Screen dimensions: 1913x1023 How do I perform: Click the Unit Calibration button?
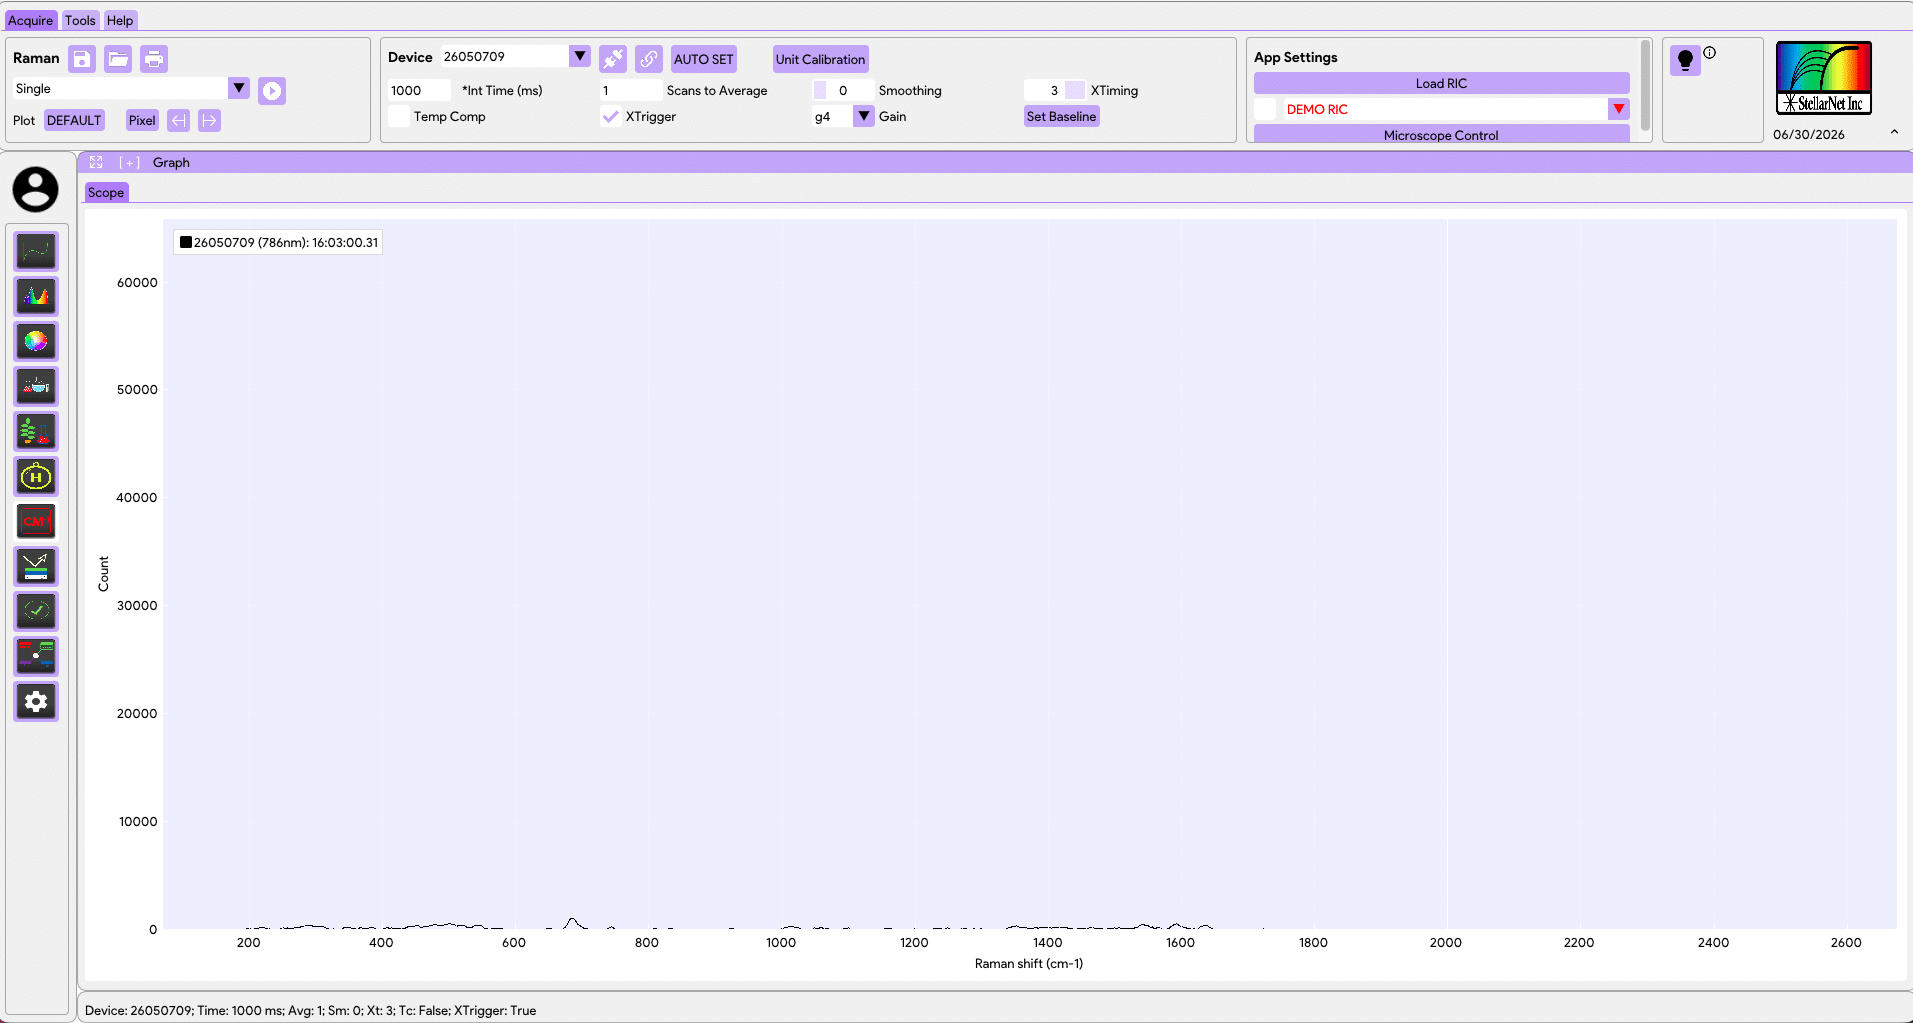(x=821, y=59)
